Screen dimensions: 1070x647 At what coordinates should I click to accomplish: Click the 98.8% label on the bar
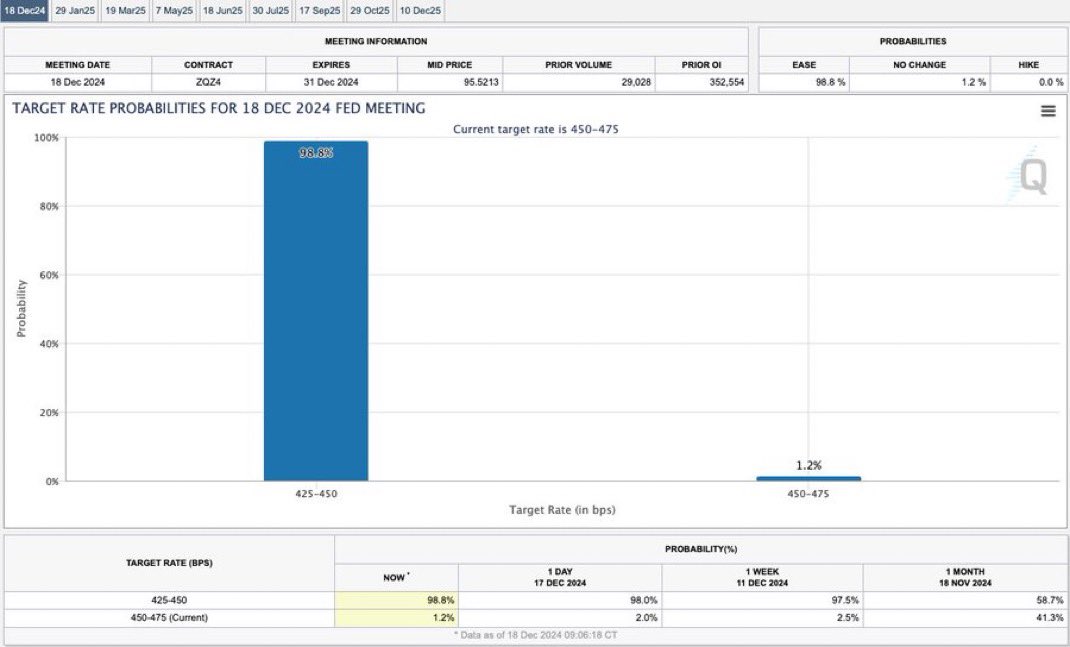316,153
